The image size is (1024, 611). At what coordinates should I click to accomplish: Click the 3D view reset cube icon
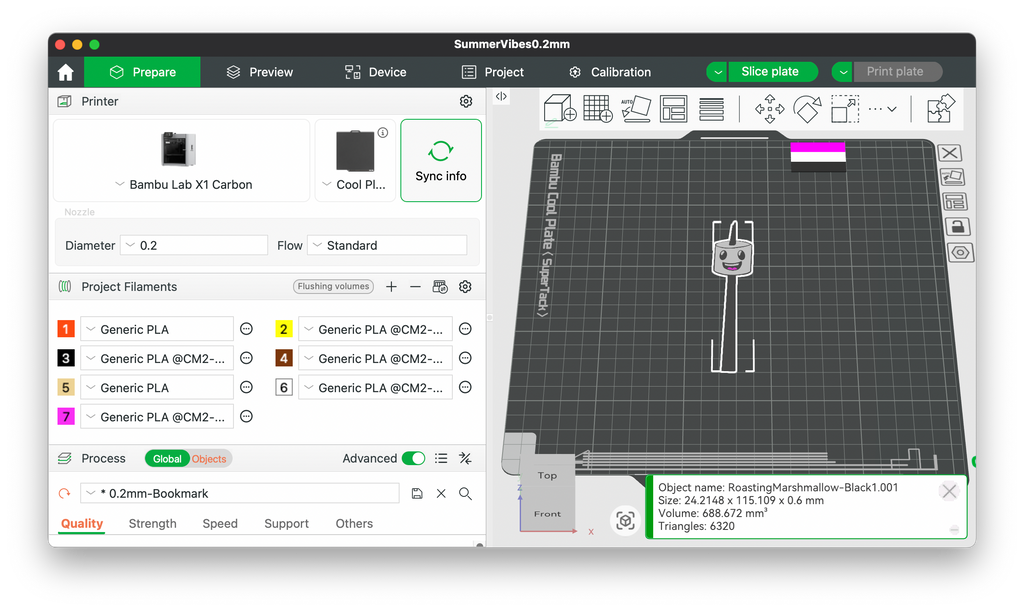pyautogui.click(x=625, y=521)
